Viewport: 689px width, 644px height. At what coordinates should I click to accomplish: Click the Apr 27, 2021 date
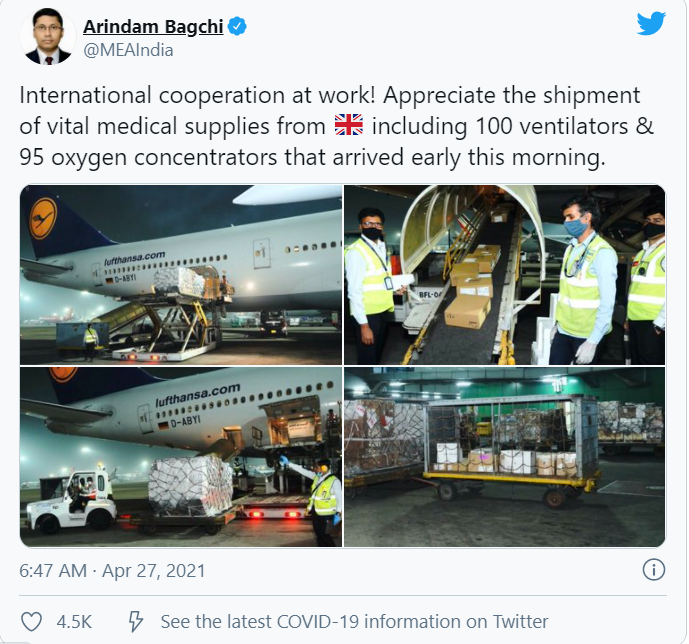tap(154, 571)
